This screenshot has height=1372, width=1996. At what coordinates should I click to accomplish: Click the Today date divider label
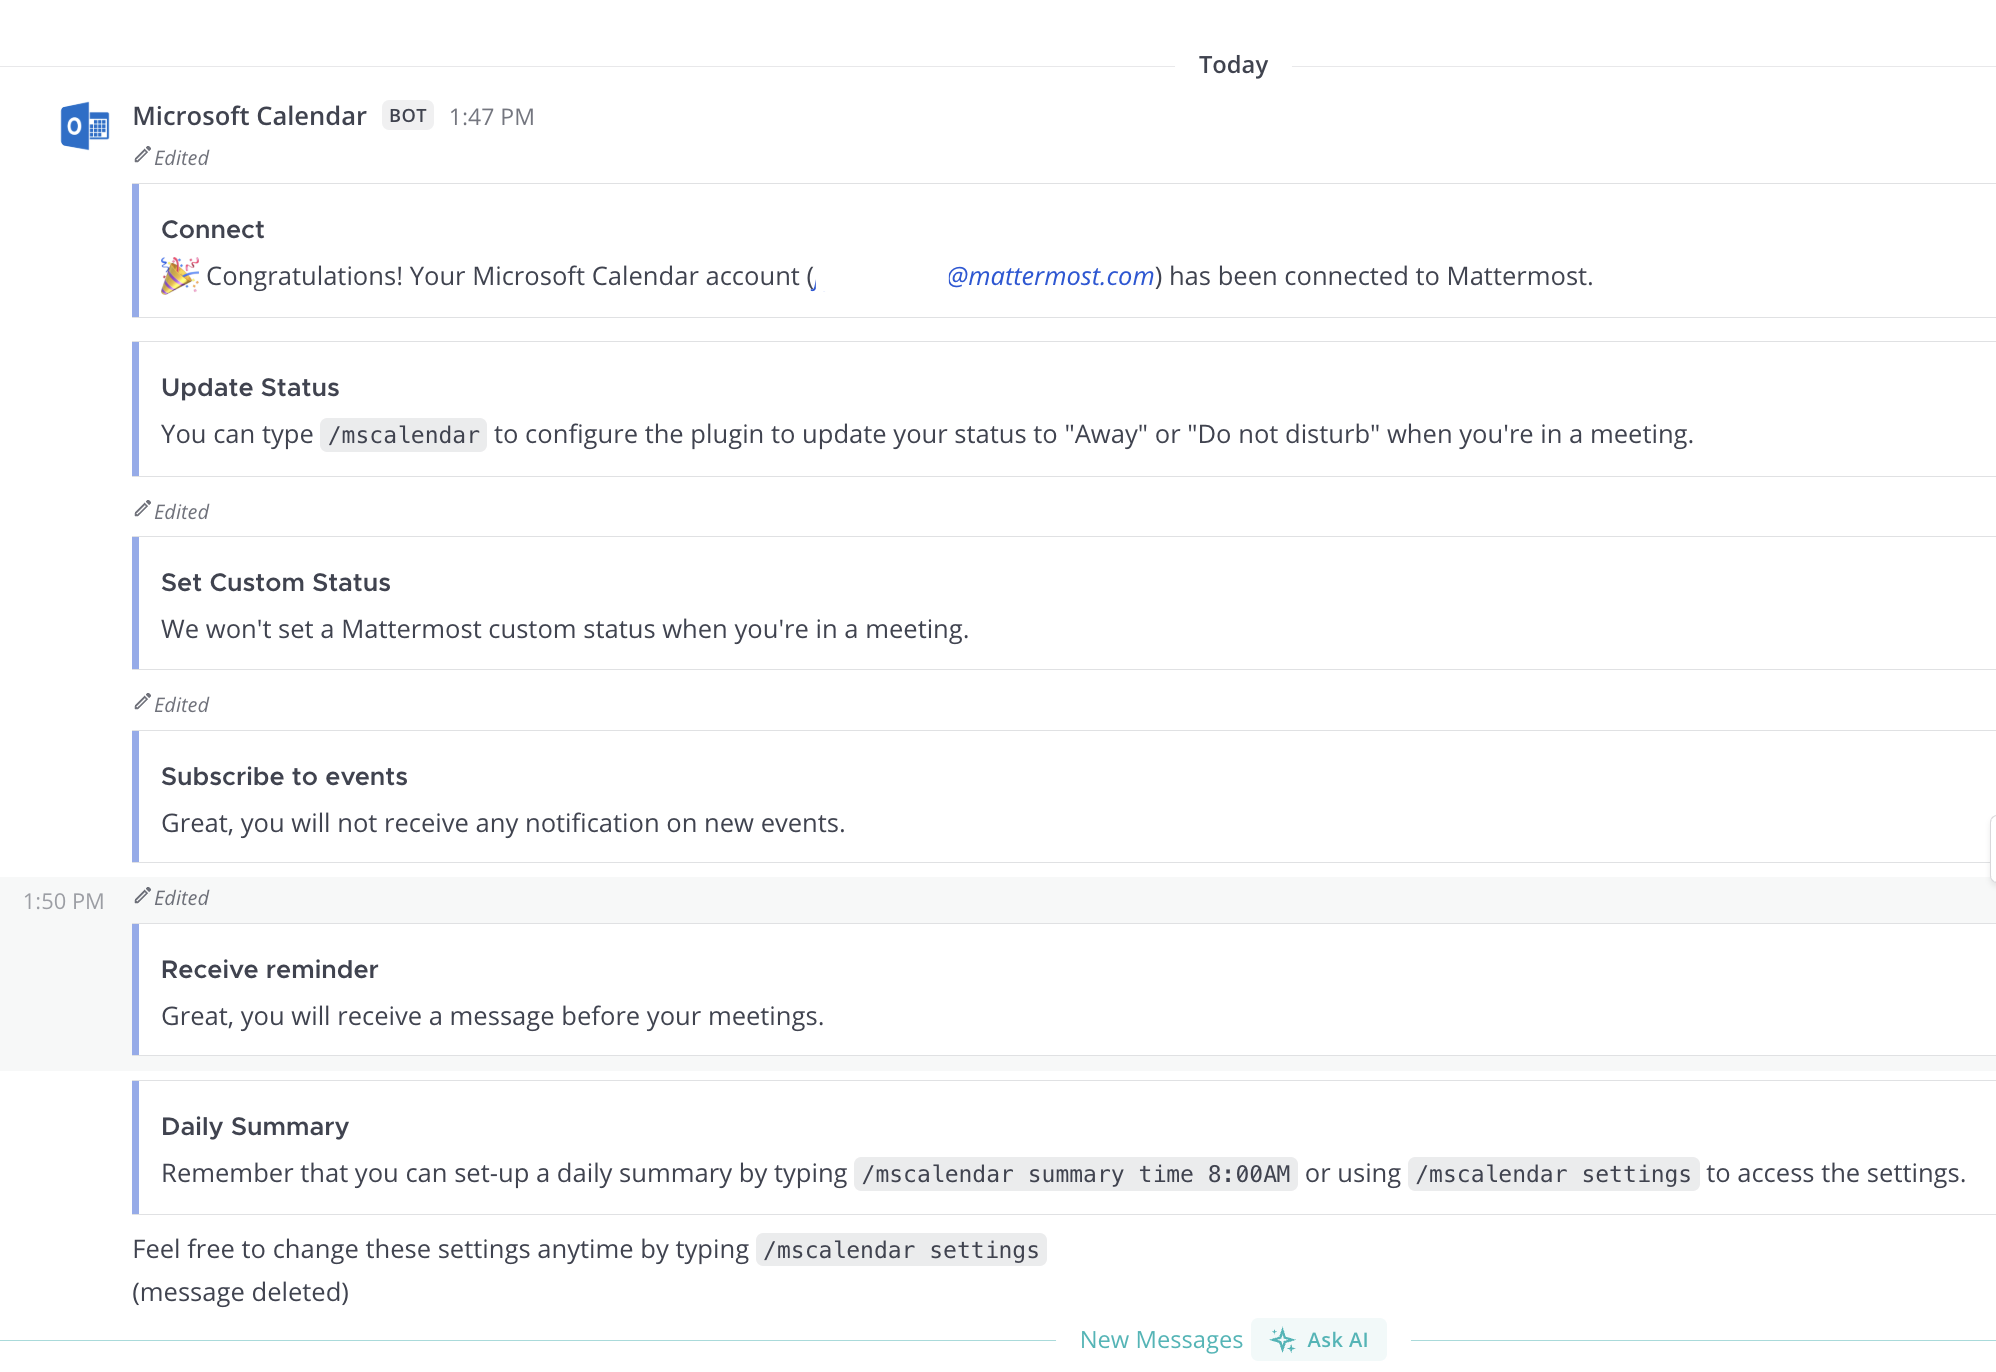coord(1233,64)
